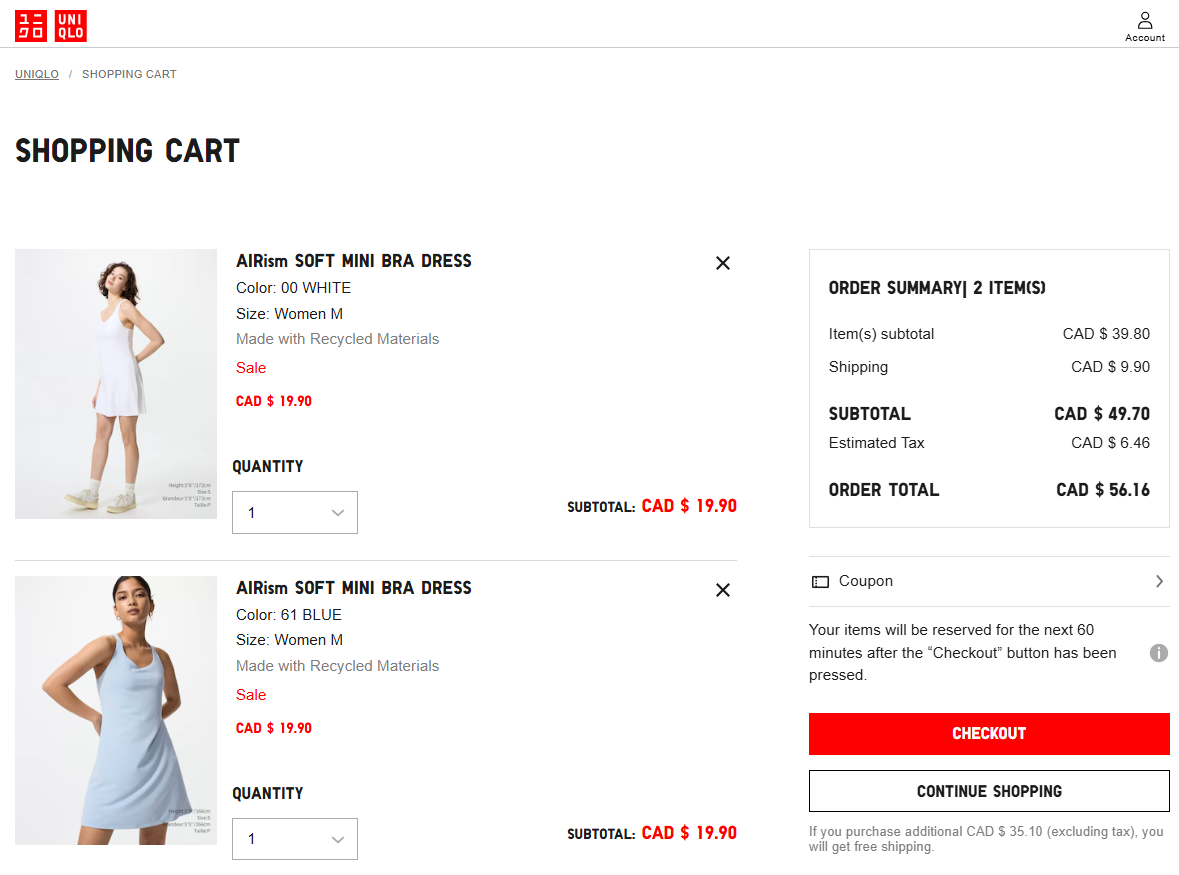Remove the blue AIRism dress from cart

(723, 590)
